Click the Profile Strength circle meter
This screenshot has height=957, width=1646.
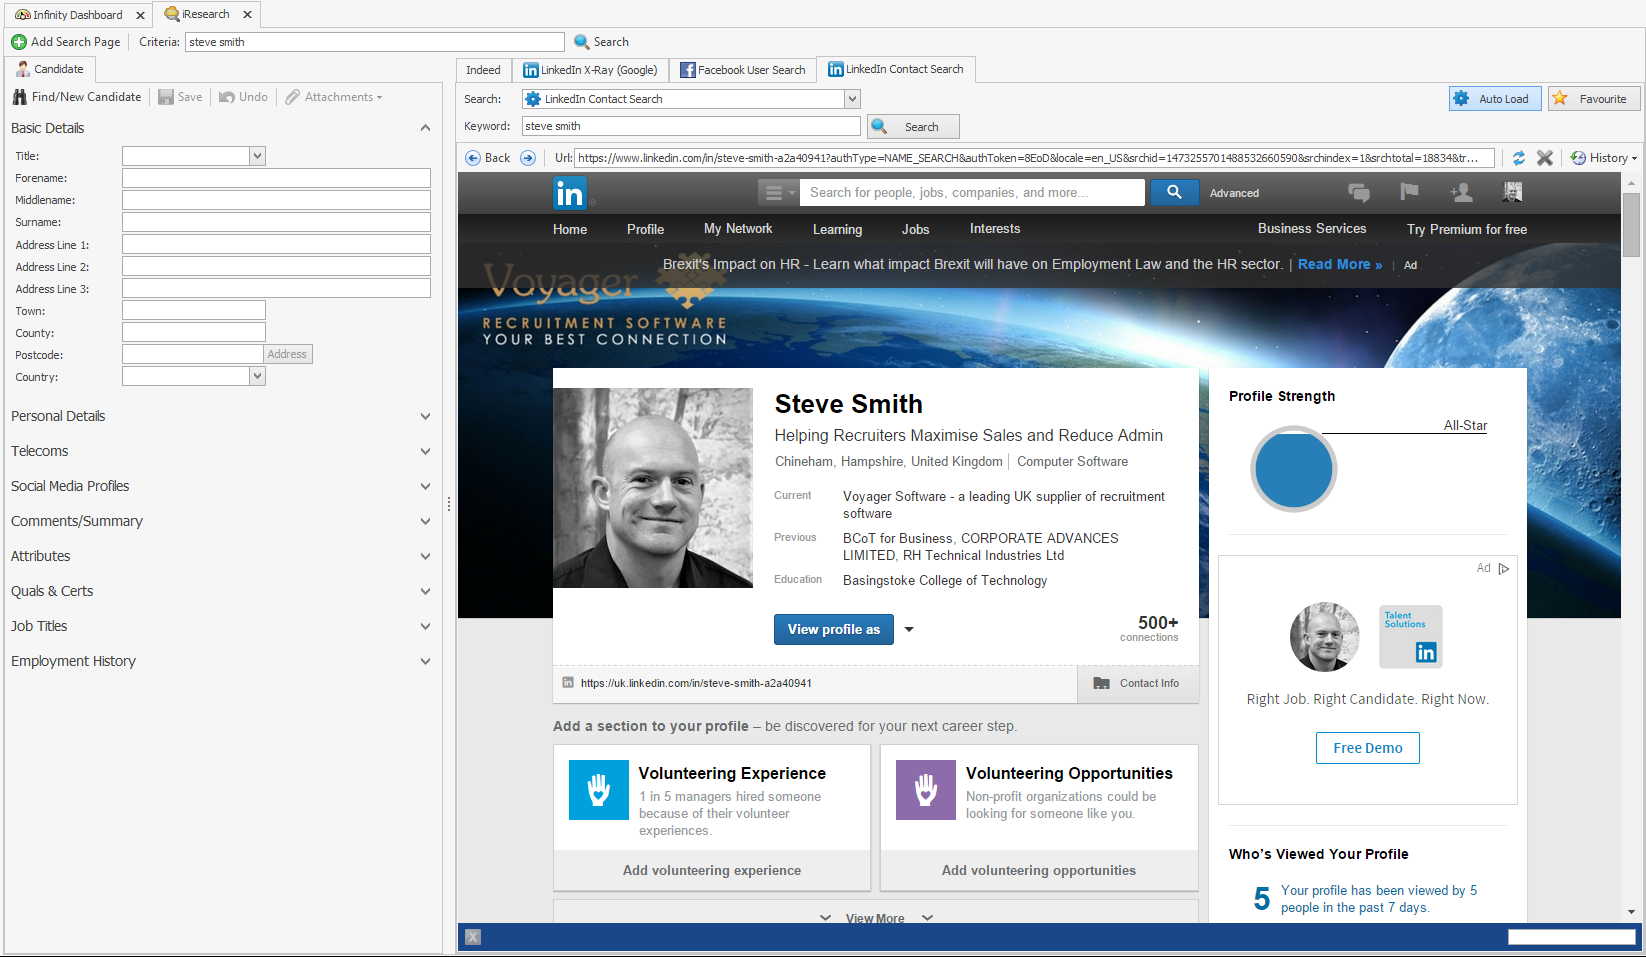(1294, 469)
